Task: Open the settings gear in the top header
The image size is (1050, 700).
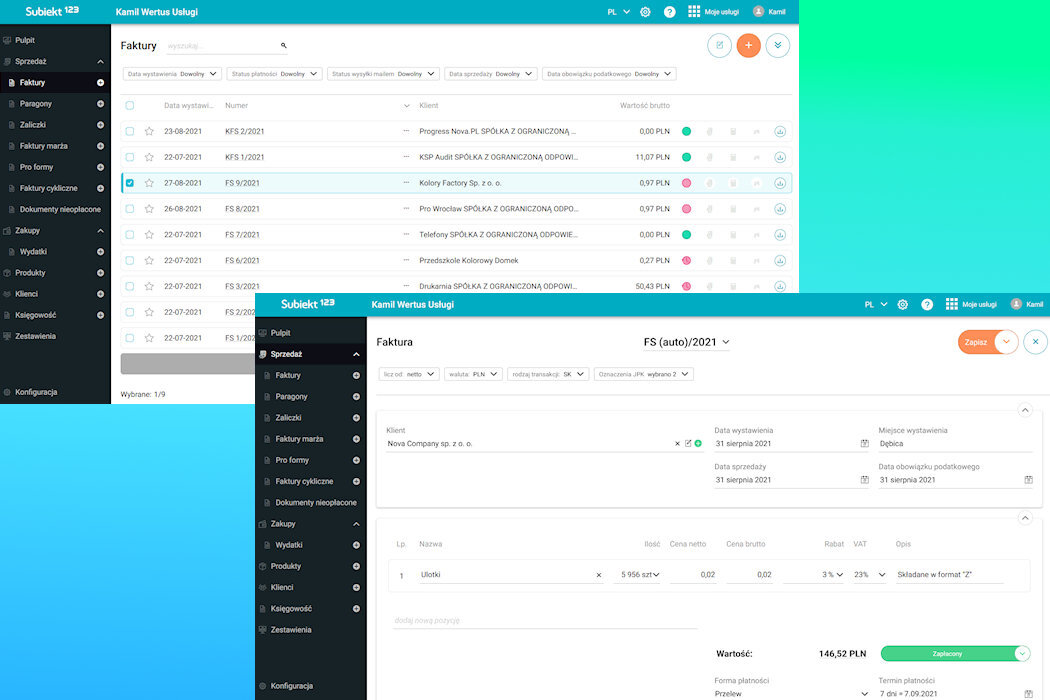Action: tap(646, 12)
